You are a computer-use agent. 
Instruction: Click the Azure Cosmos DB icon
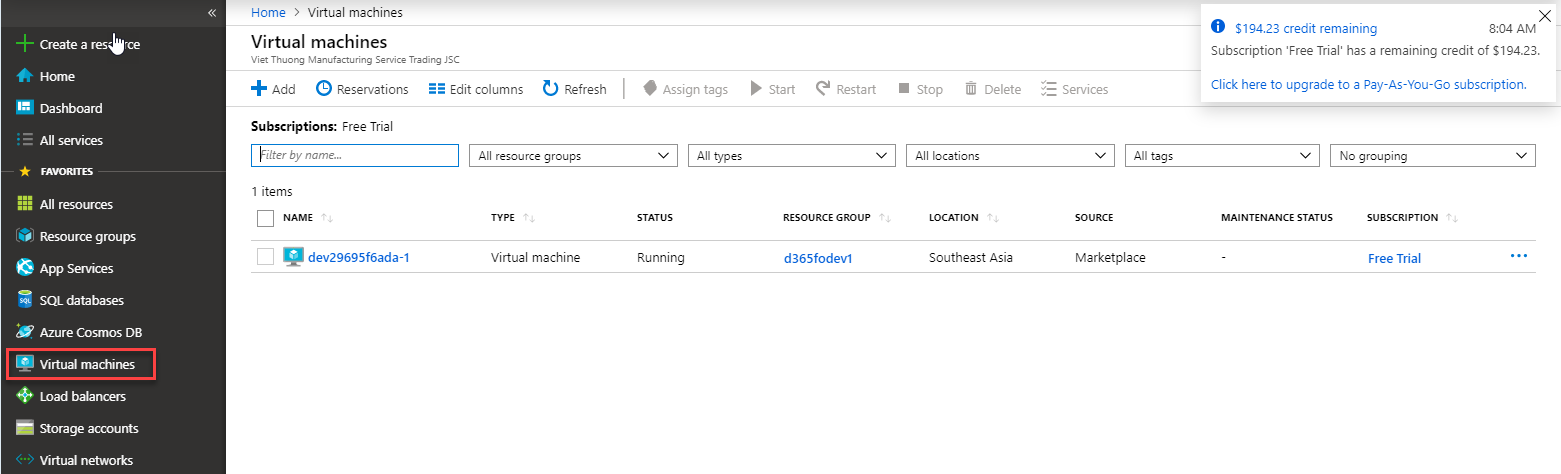click(x=26, y=332)
